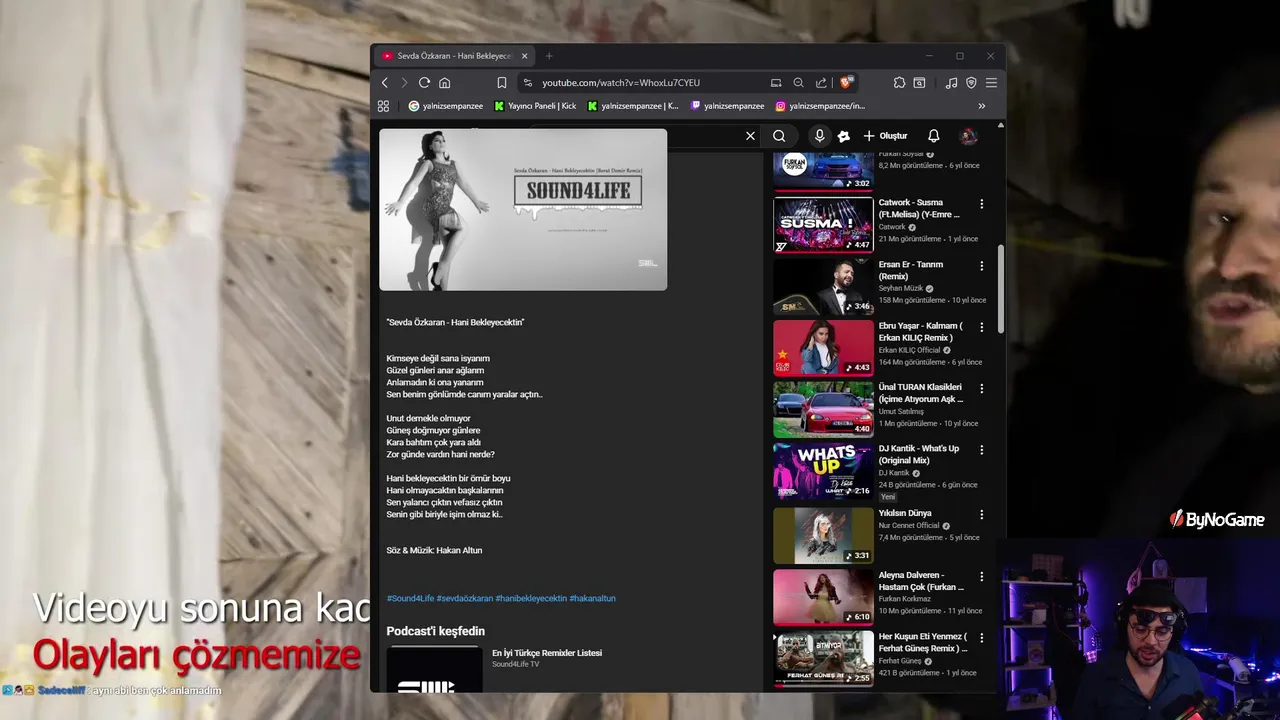Open Her Kuşun Eti Yenmez title
This screenshot has width=1280, height=720.
[x=923, y=642]
